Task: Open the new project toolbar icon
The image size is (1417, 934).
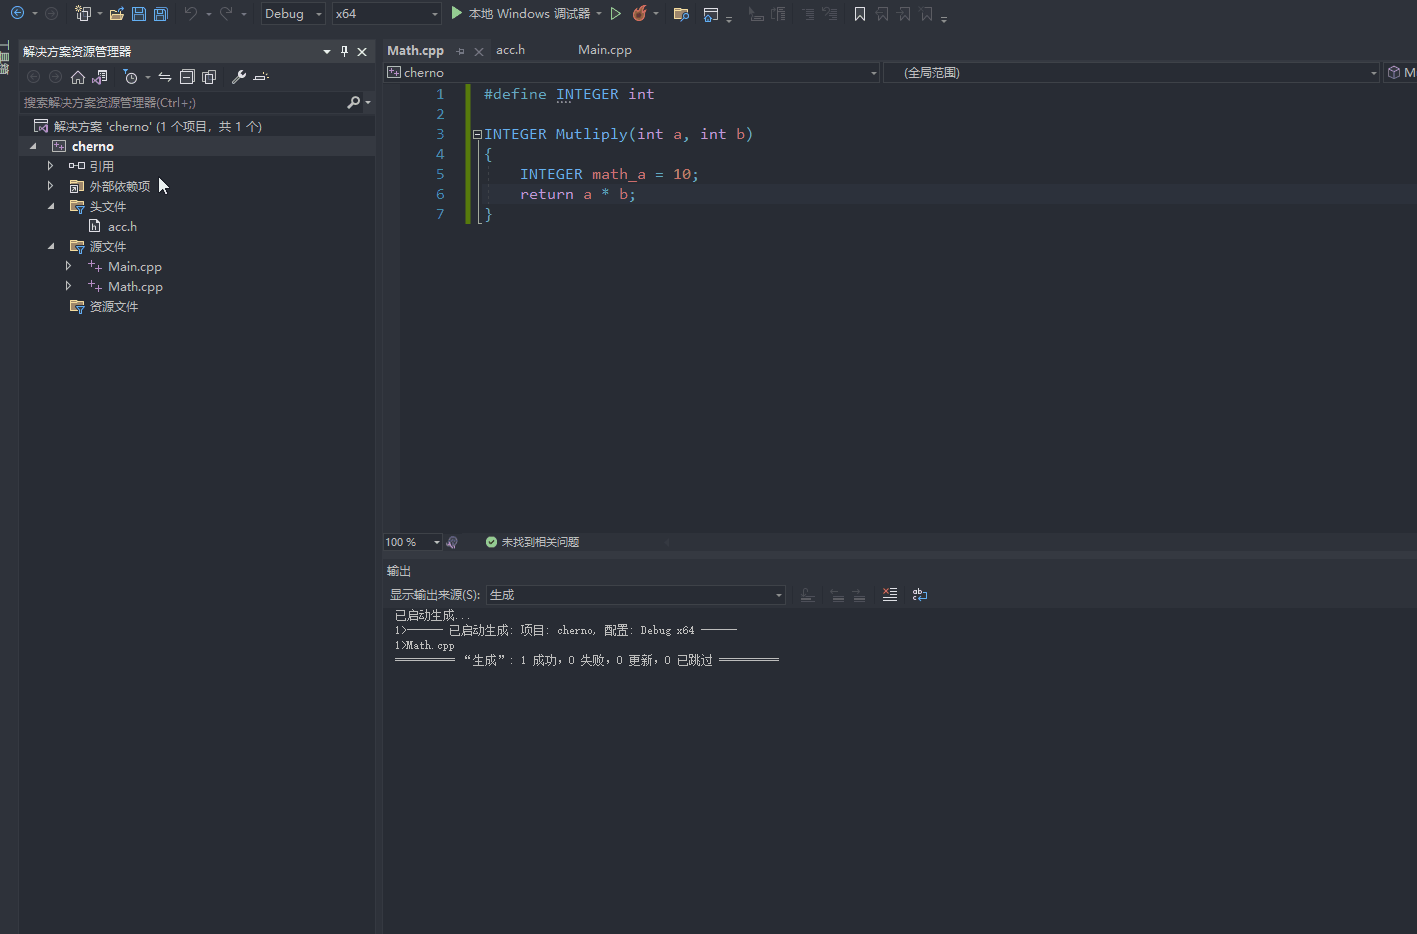Action: (x=83, y=14)
